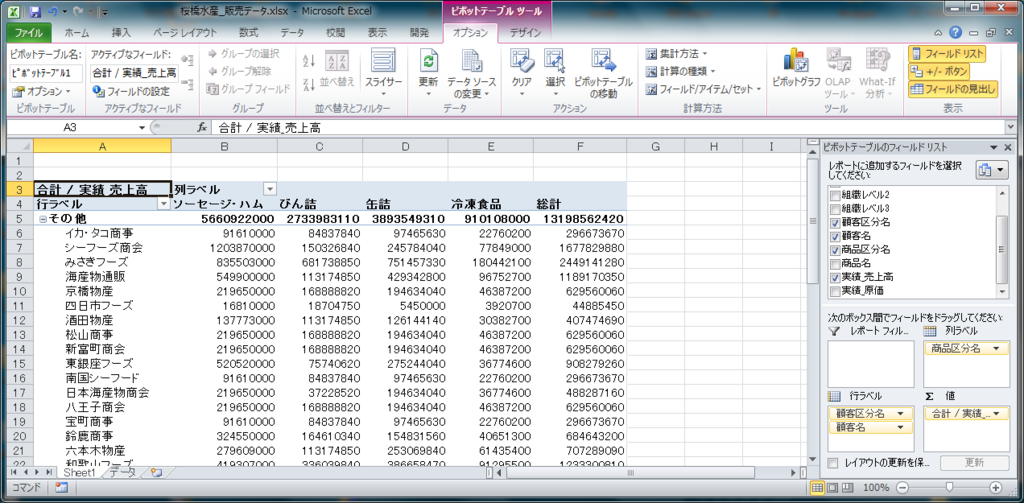Select the Sheet1 worksheet tab
1024x503 pixels.
point(80,472)
